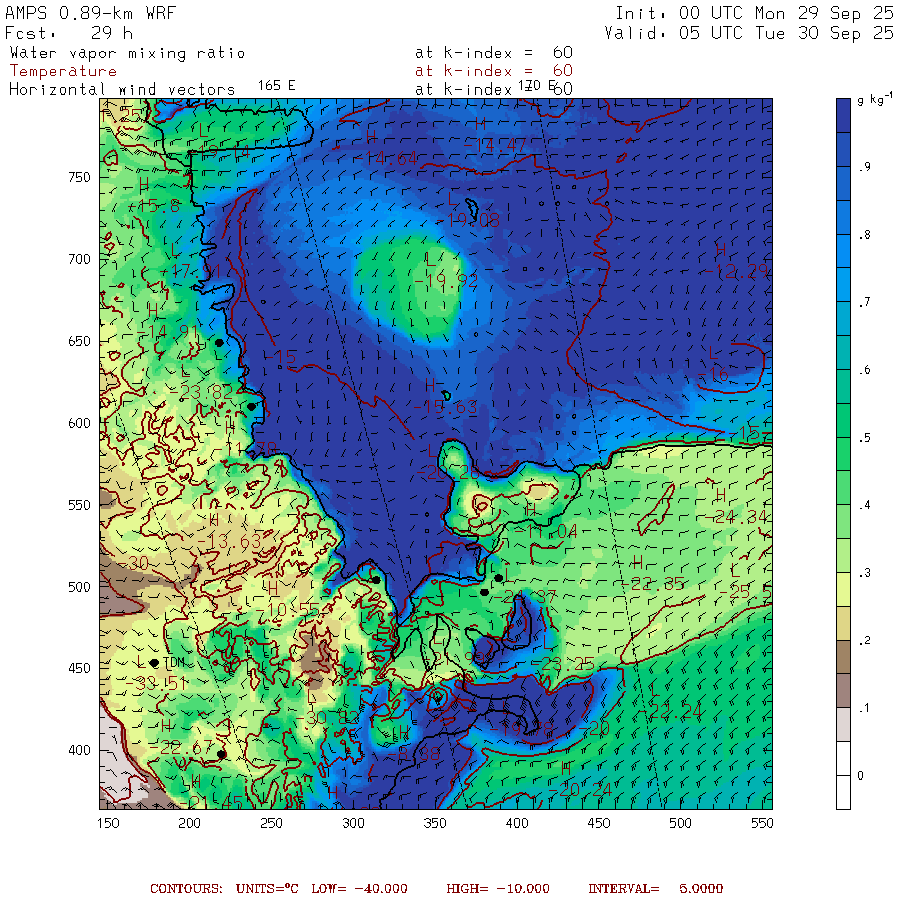The height and width of the screenshot is (900, 900).
Task: Click the Water vapor mixing ratio label
Action: tap(127, 53)
